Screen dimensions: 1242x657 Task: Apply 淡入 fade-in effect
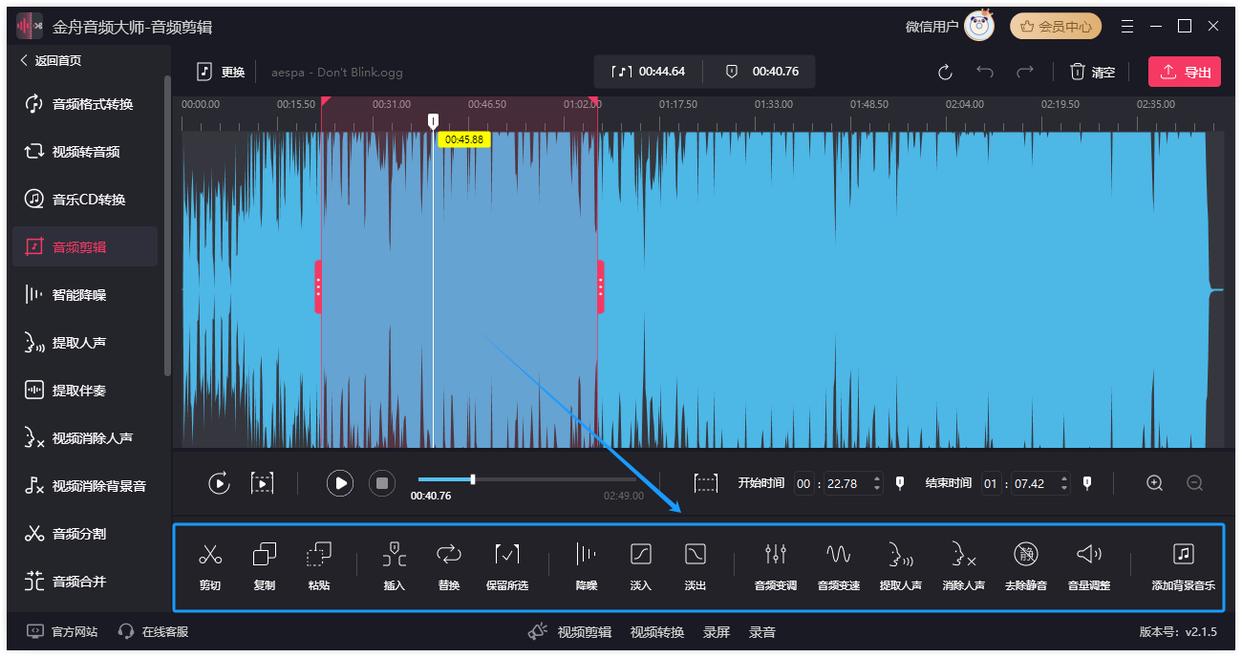[641, 555]
